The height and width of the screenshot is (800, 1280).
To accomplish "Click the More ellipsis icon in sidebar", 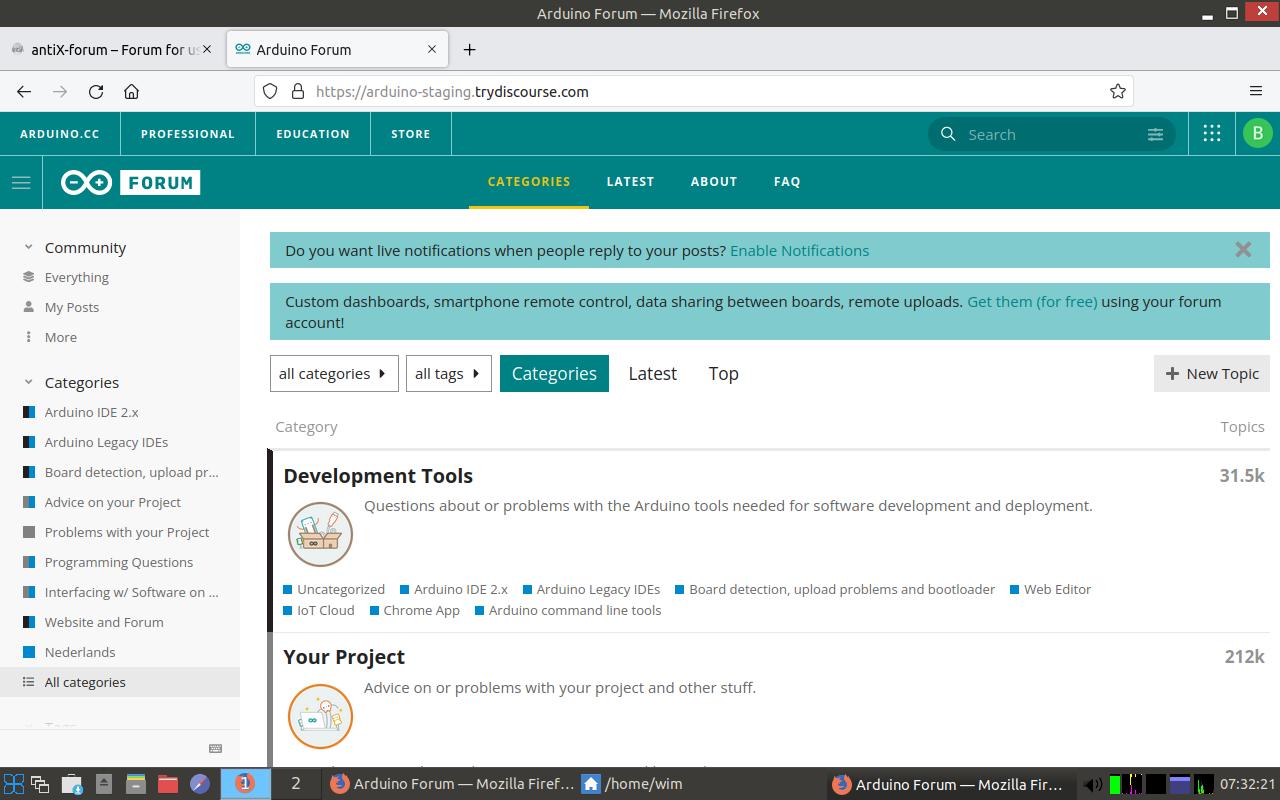I will point(28,337).
